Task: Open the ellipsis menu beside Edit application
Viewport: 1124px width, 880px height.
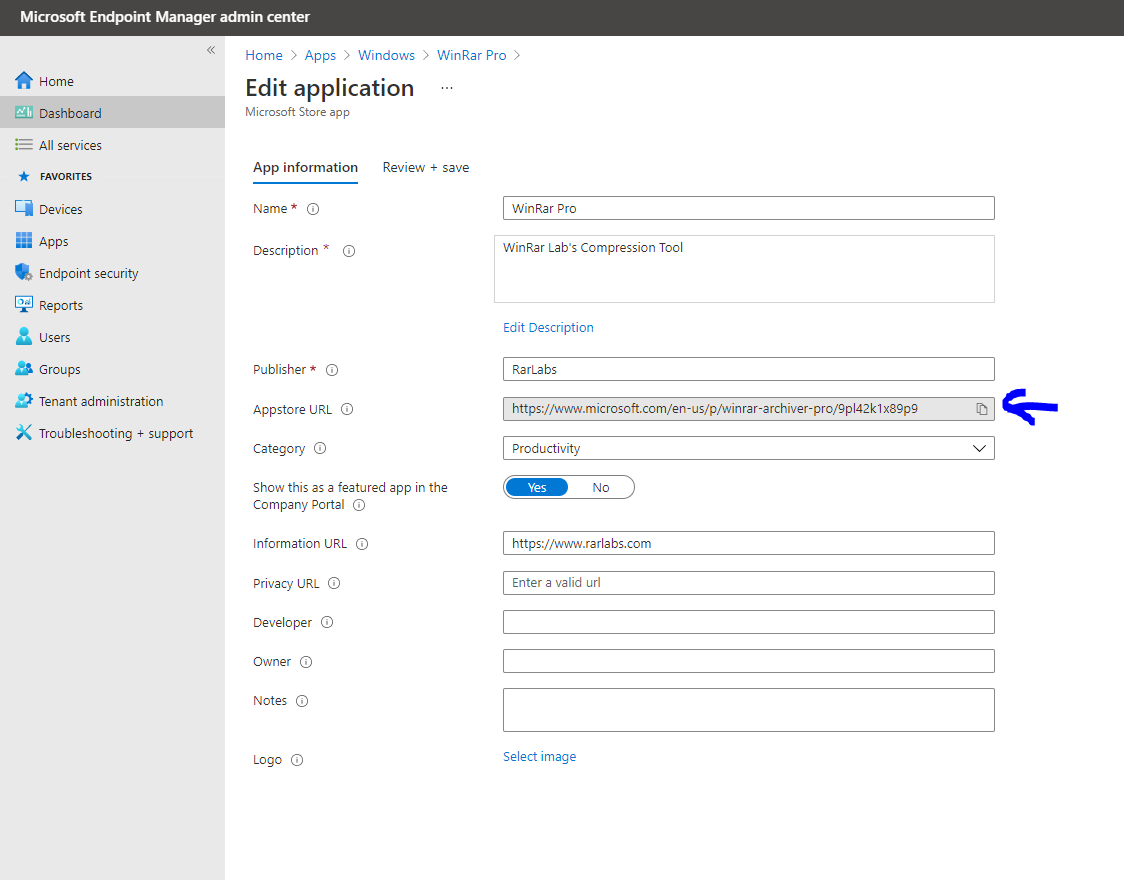Action: pos(447,88)
